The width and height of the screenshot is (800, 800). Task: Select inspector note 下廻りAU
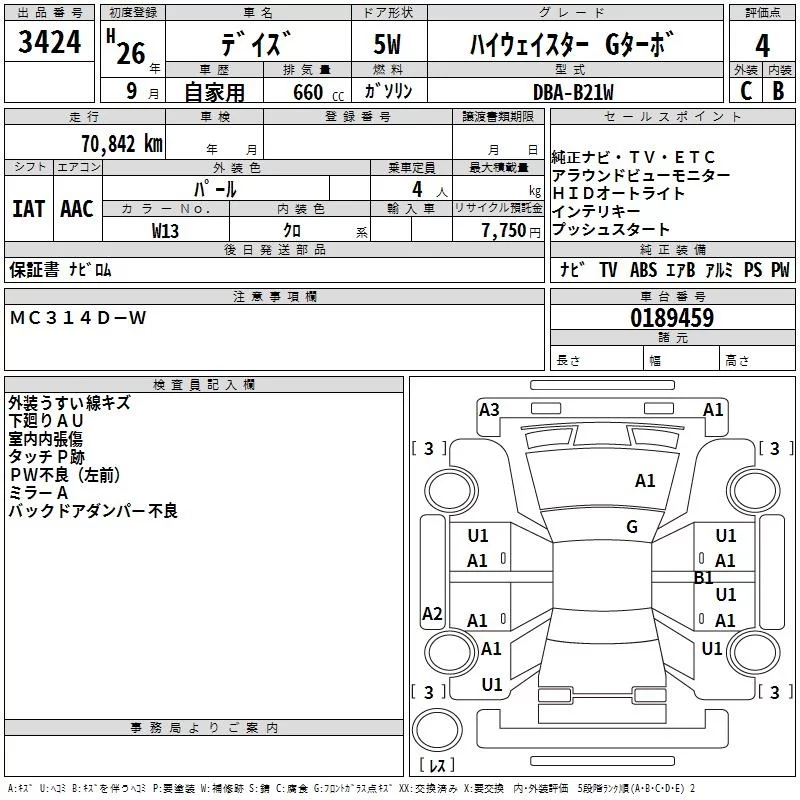pyautogui.click(x=46, y=421)
